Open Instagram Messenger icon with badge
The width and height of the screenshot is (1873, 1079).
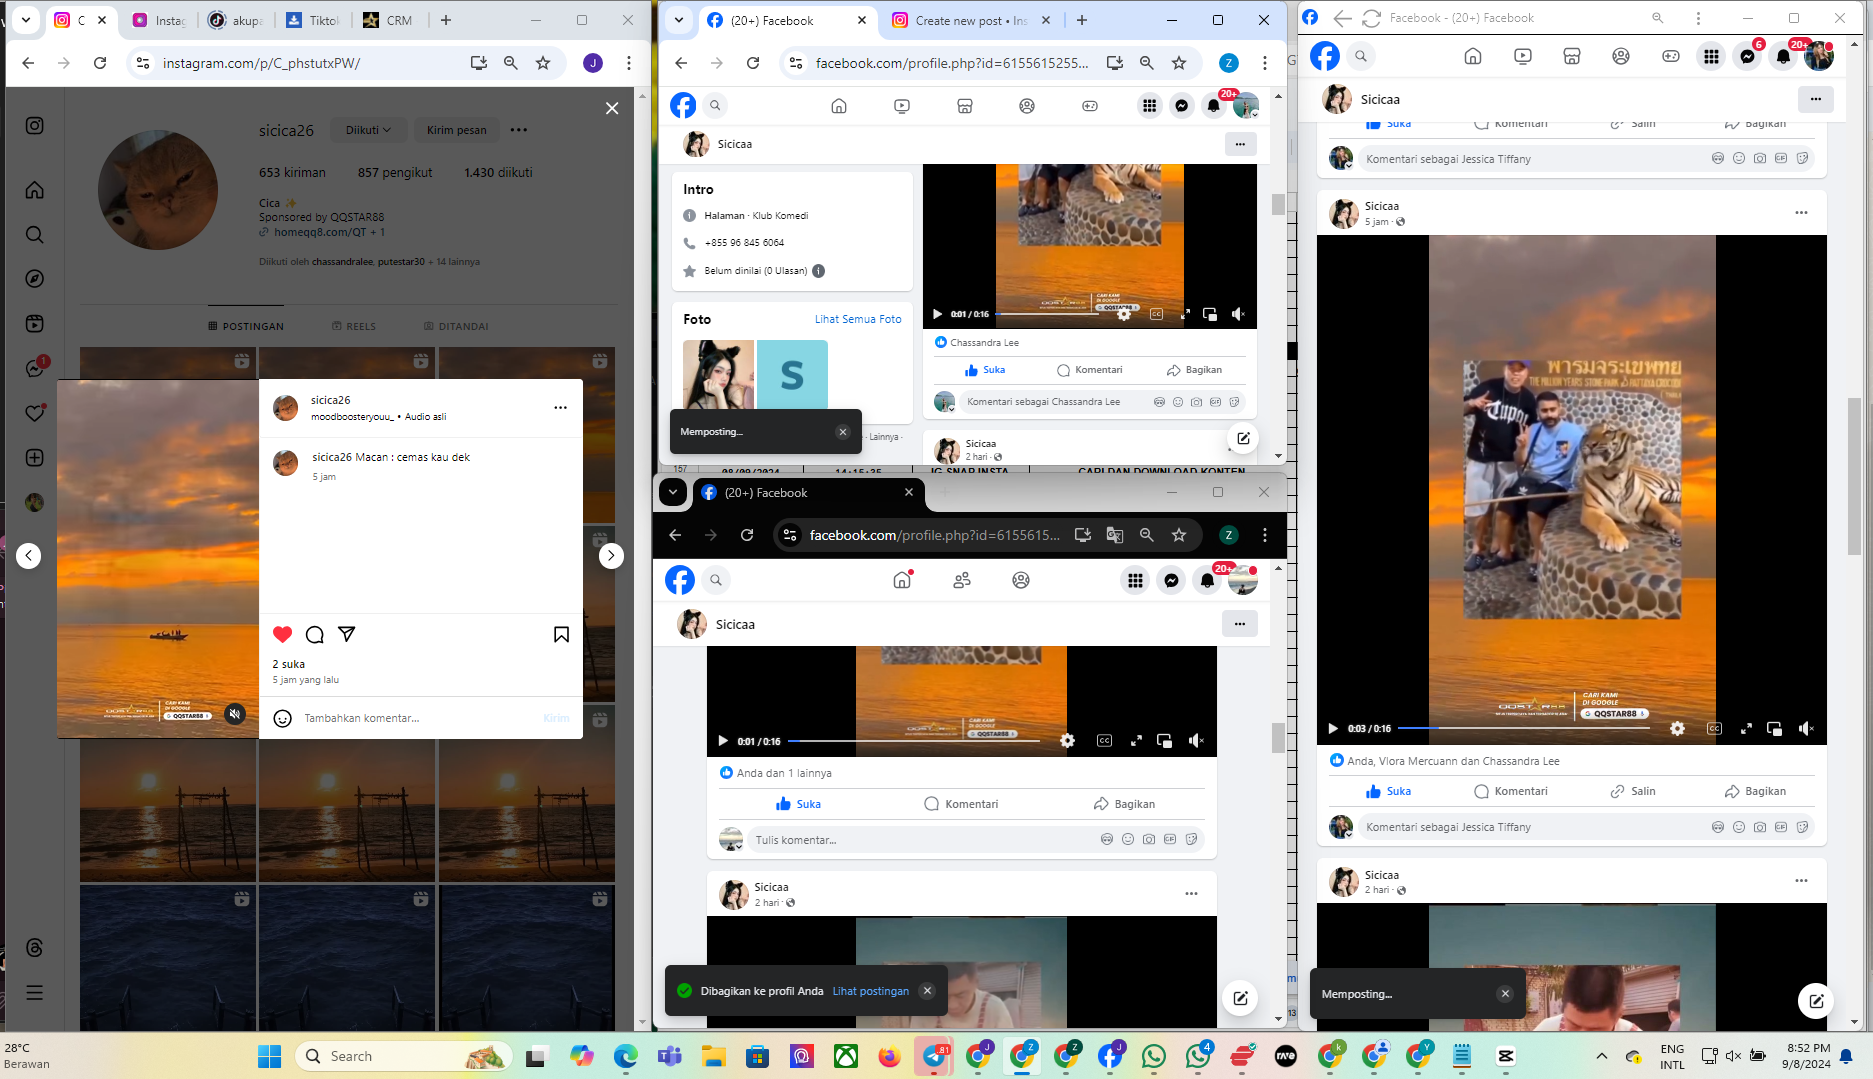pos(35,368)
